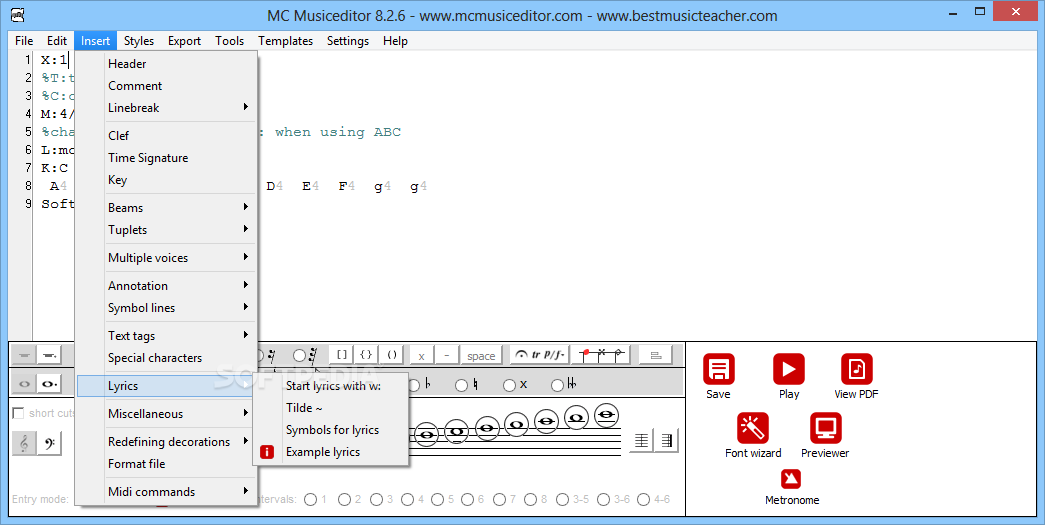The image size is (1045, 525).
Task: Click the space button
Action: 481,356
